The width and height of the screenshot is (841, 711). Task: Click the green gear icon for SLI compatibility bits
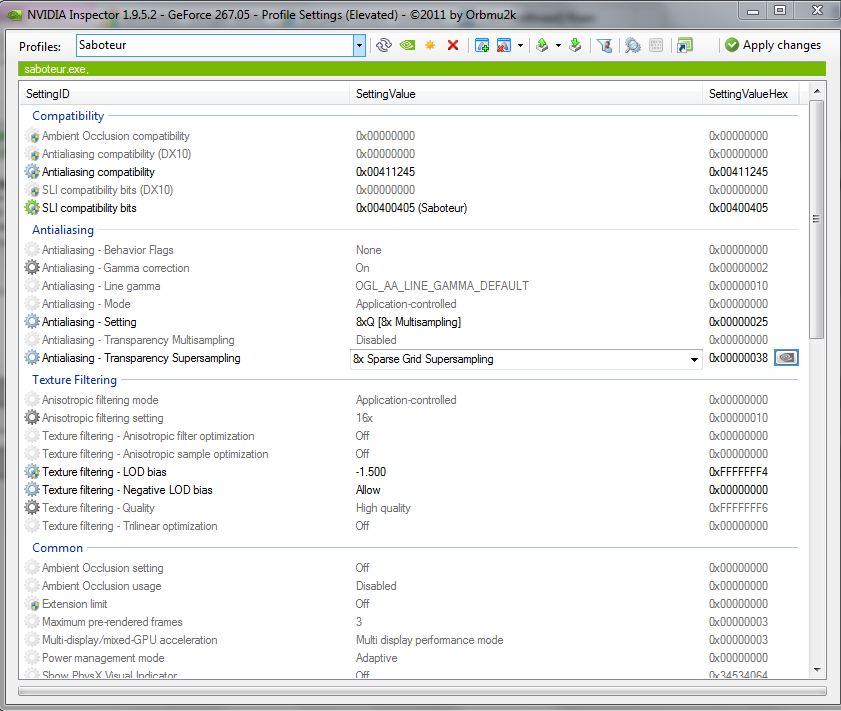(x=32, y=208)
